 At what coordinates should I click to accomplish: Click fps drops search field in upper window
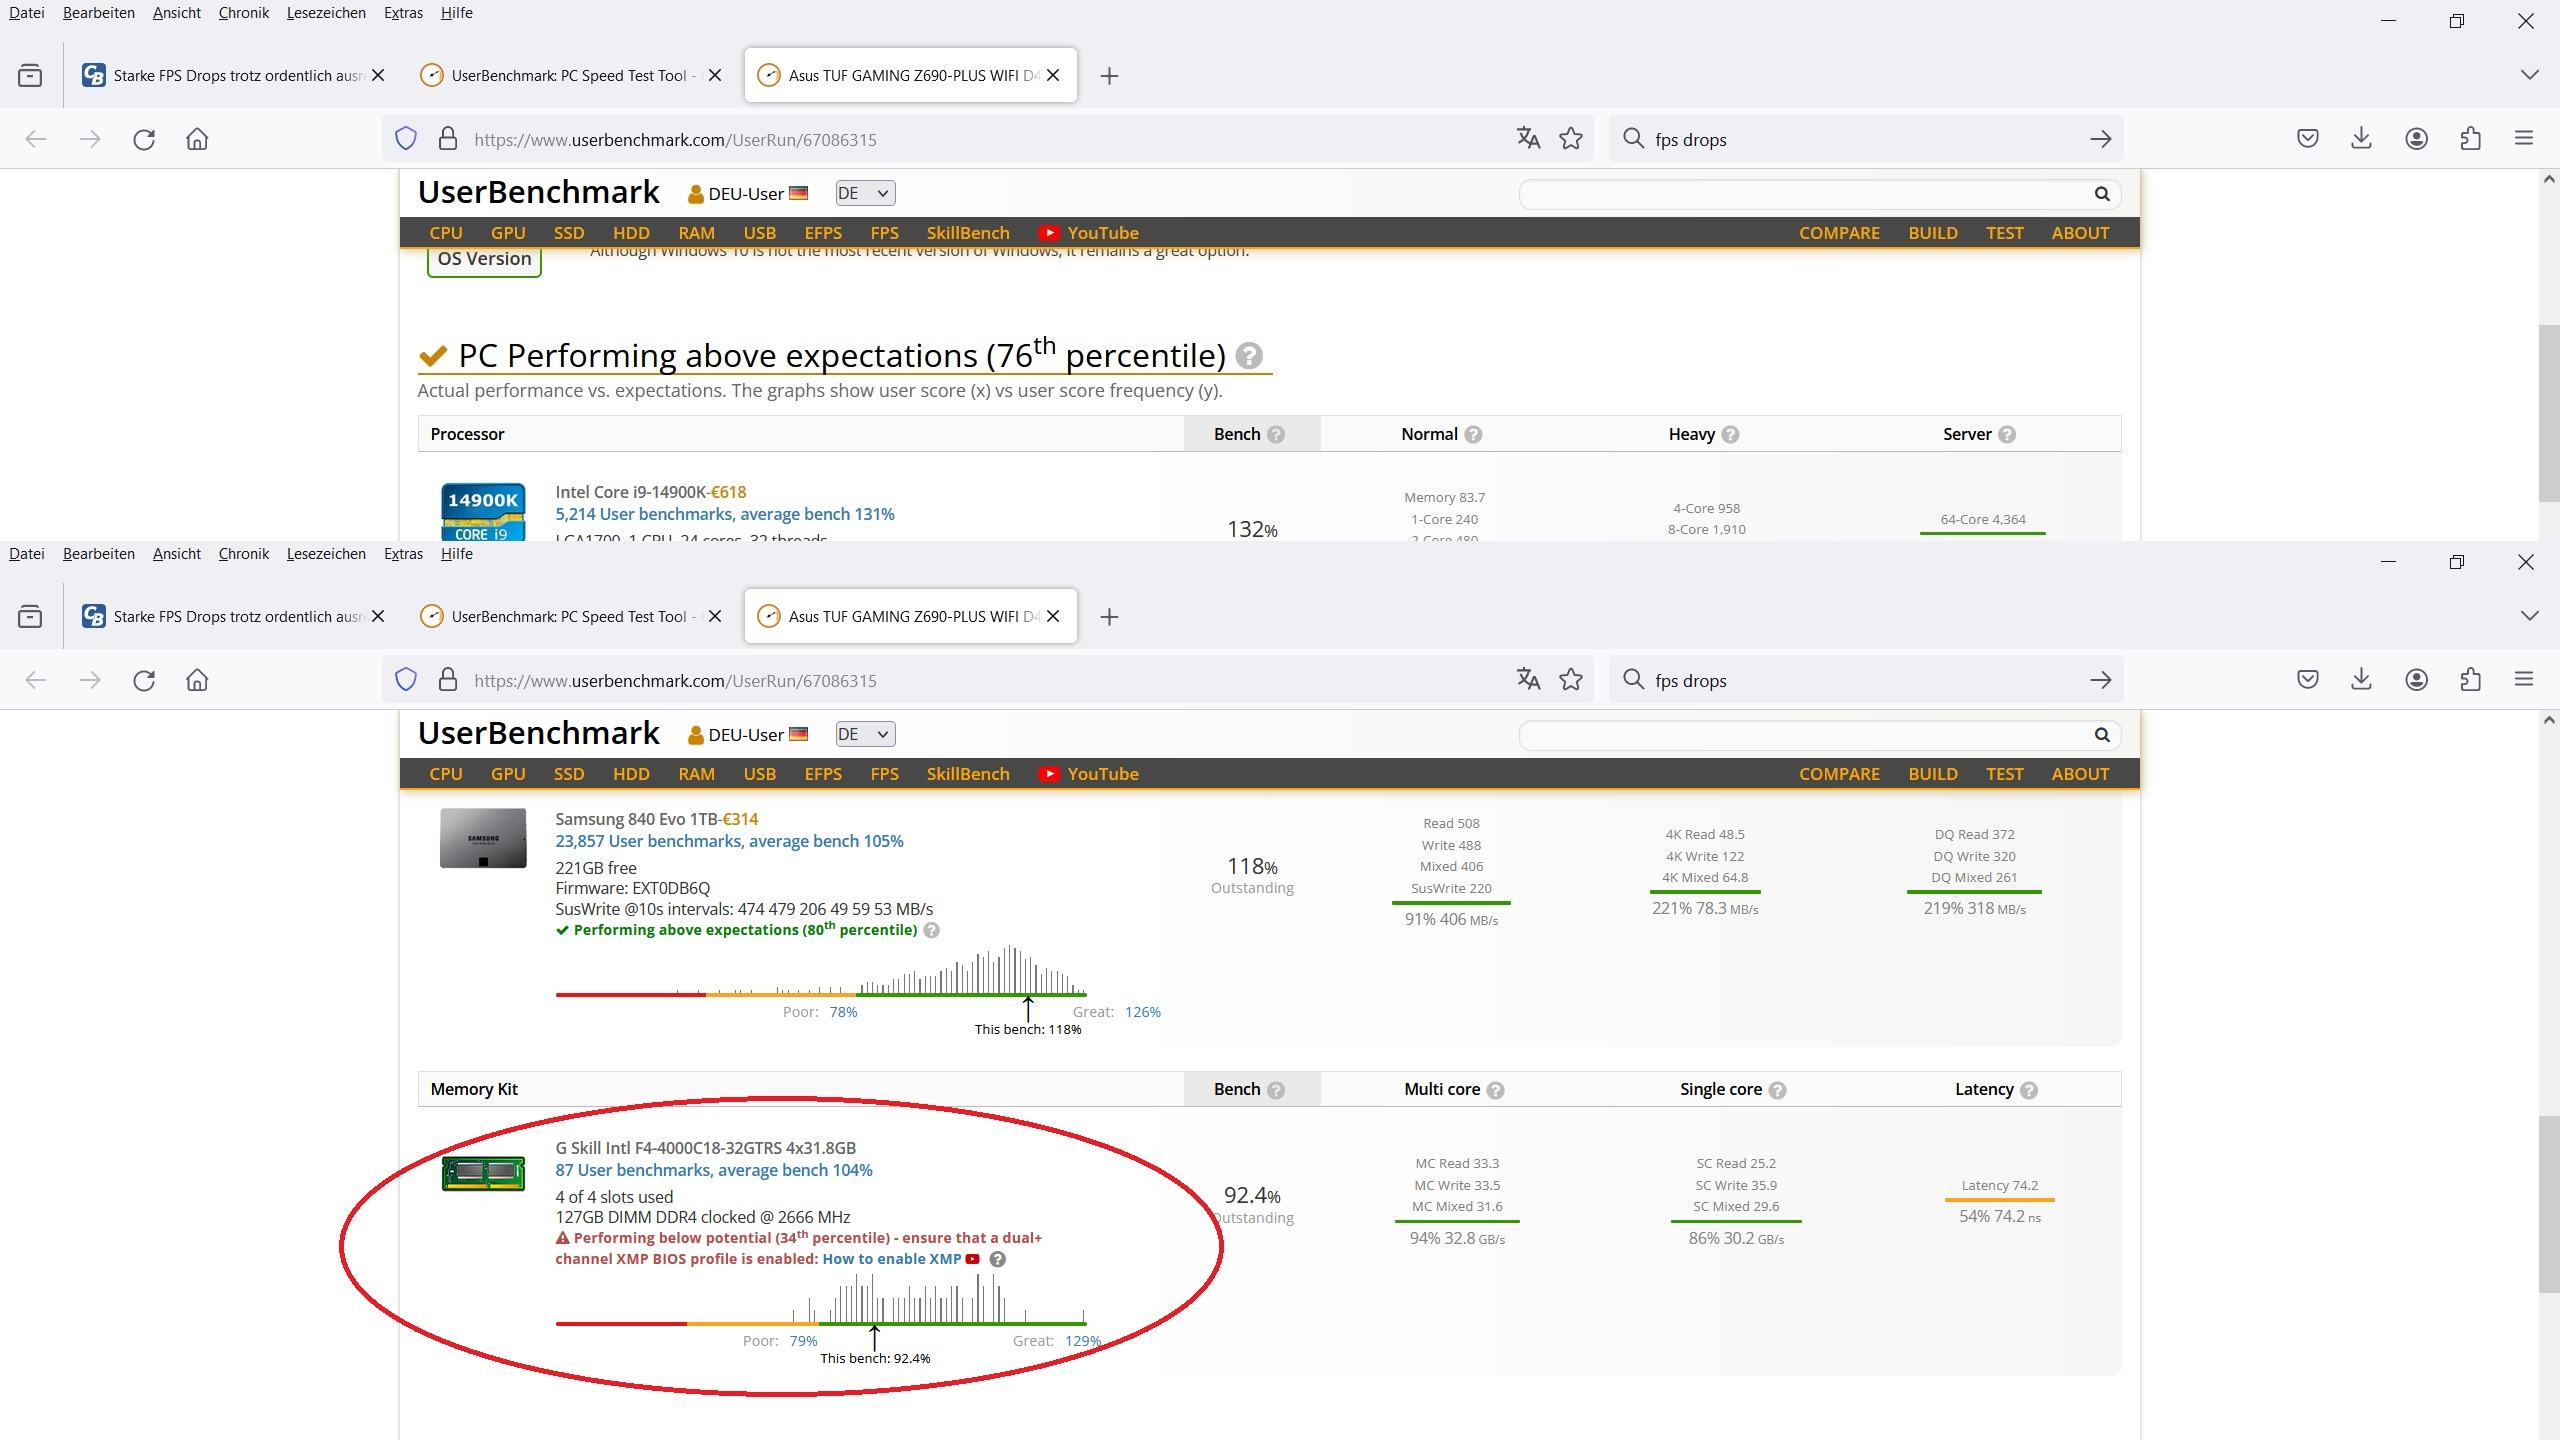[x=1865, y=139]
